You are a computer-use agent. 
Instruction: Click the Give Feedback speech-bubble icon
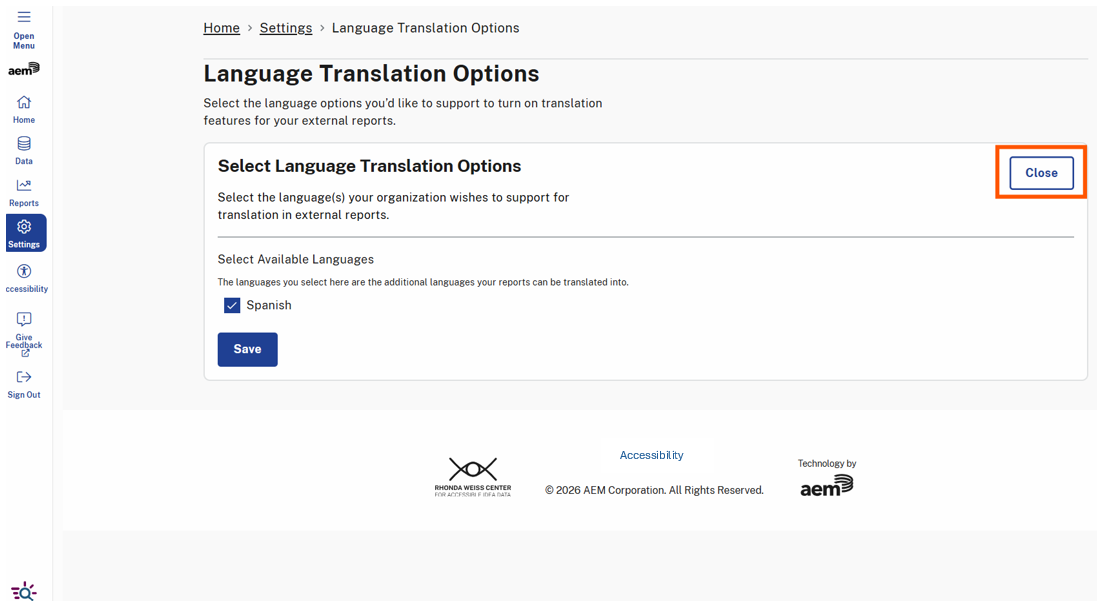[23, 317]
